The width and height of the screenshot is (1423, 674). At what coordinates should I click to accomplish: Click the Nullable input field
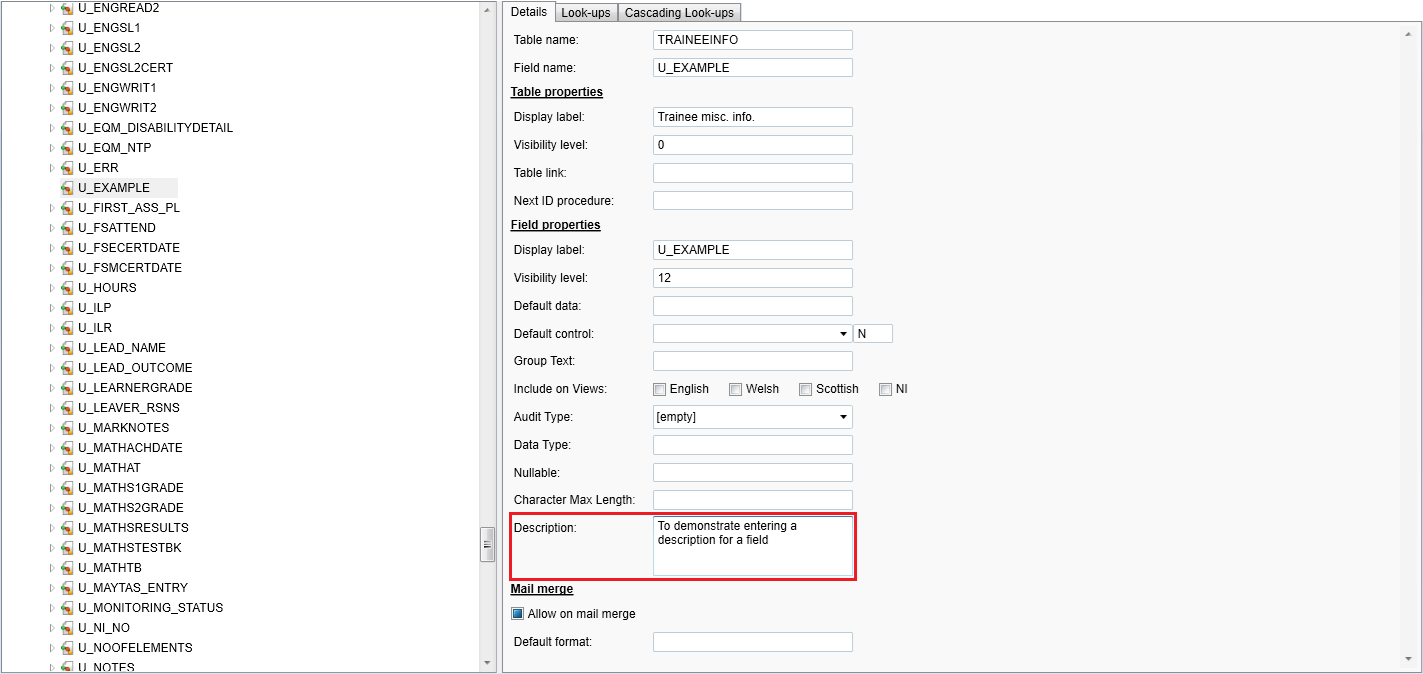(753, 472)
